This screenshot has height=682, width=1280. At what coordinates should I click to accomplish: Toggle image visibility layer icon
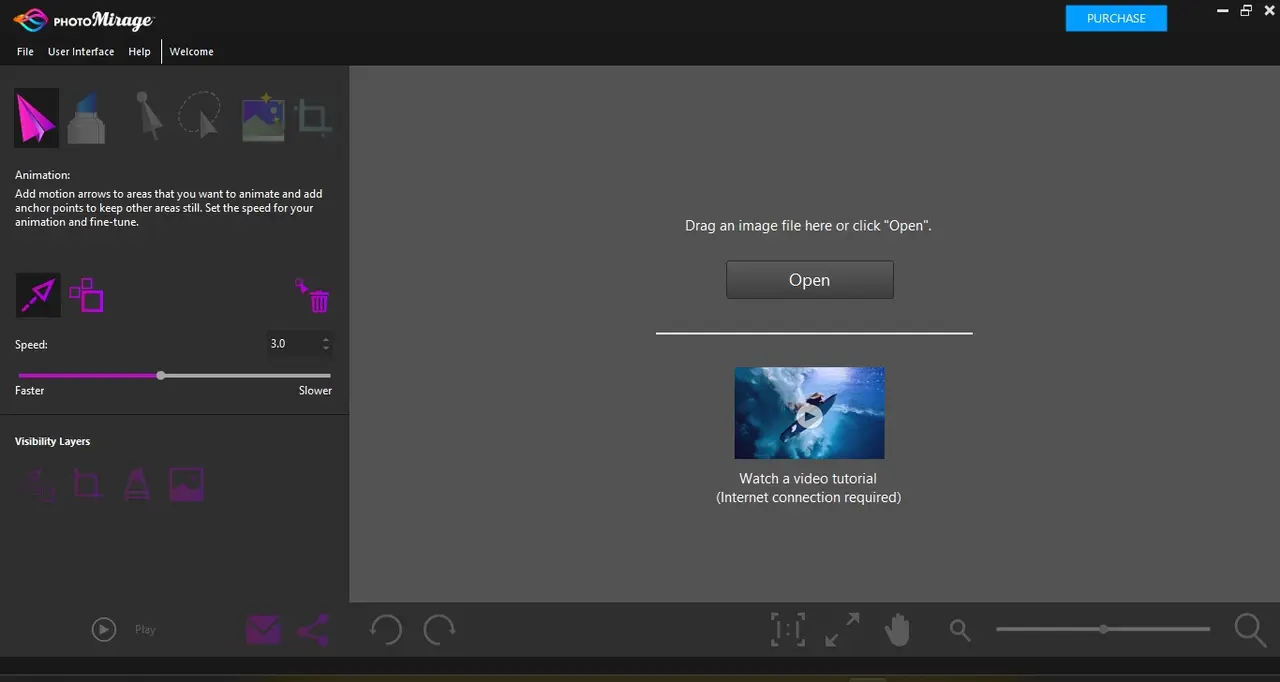coord(186,485)
